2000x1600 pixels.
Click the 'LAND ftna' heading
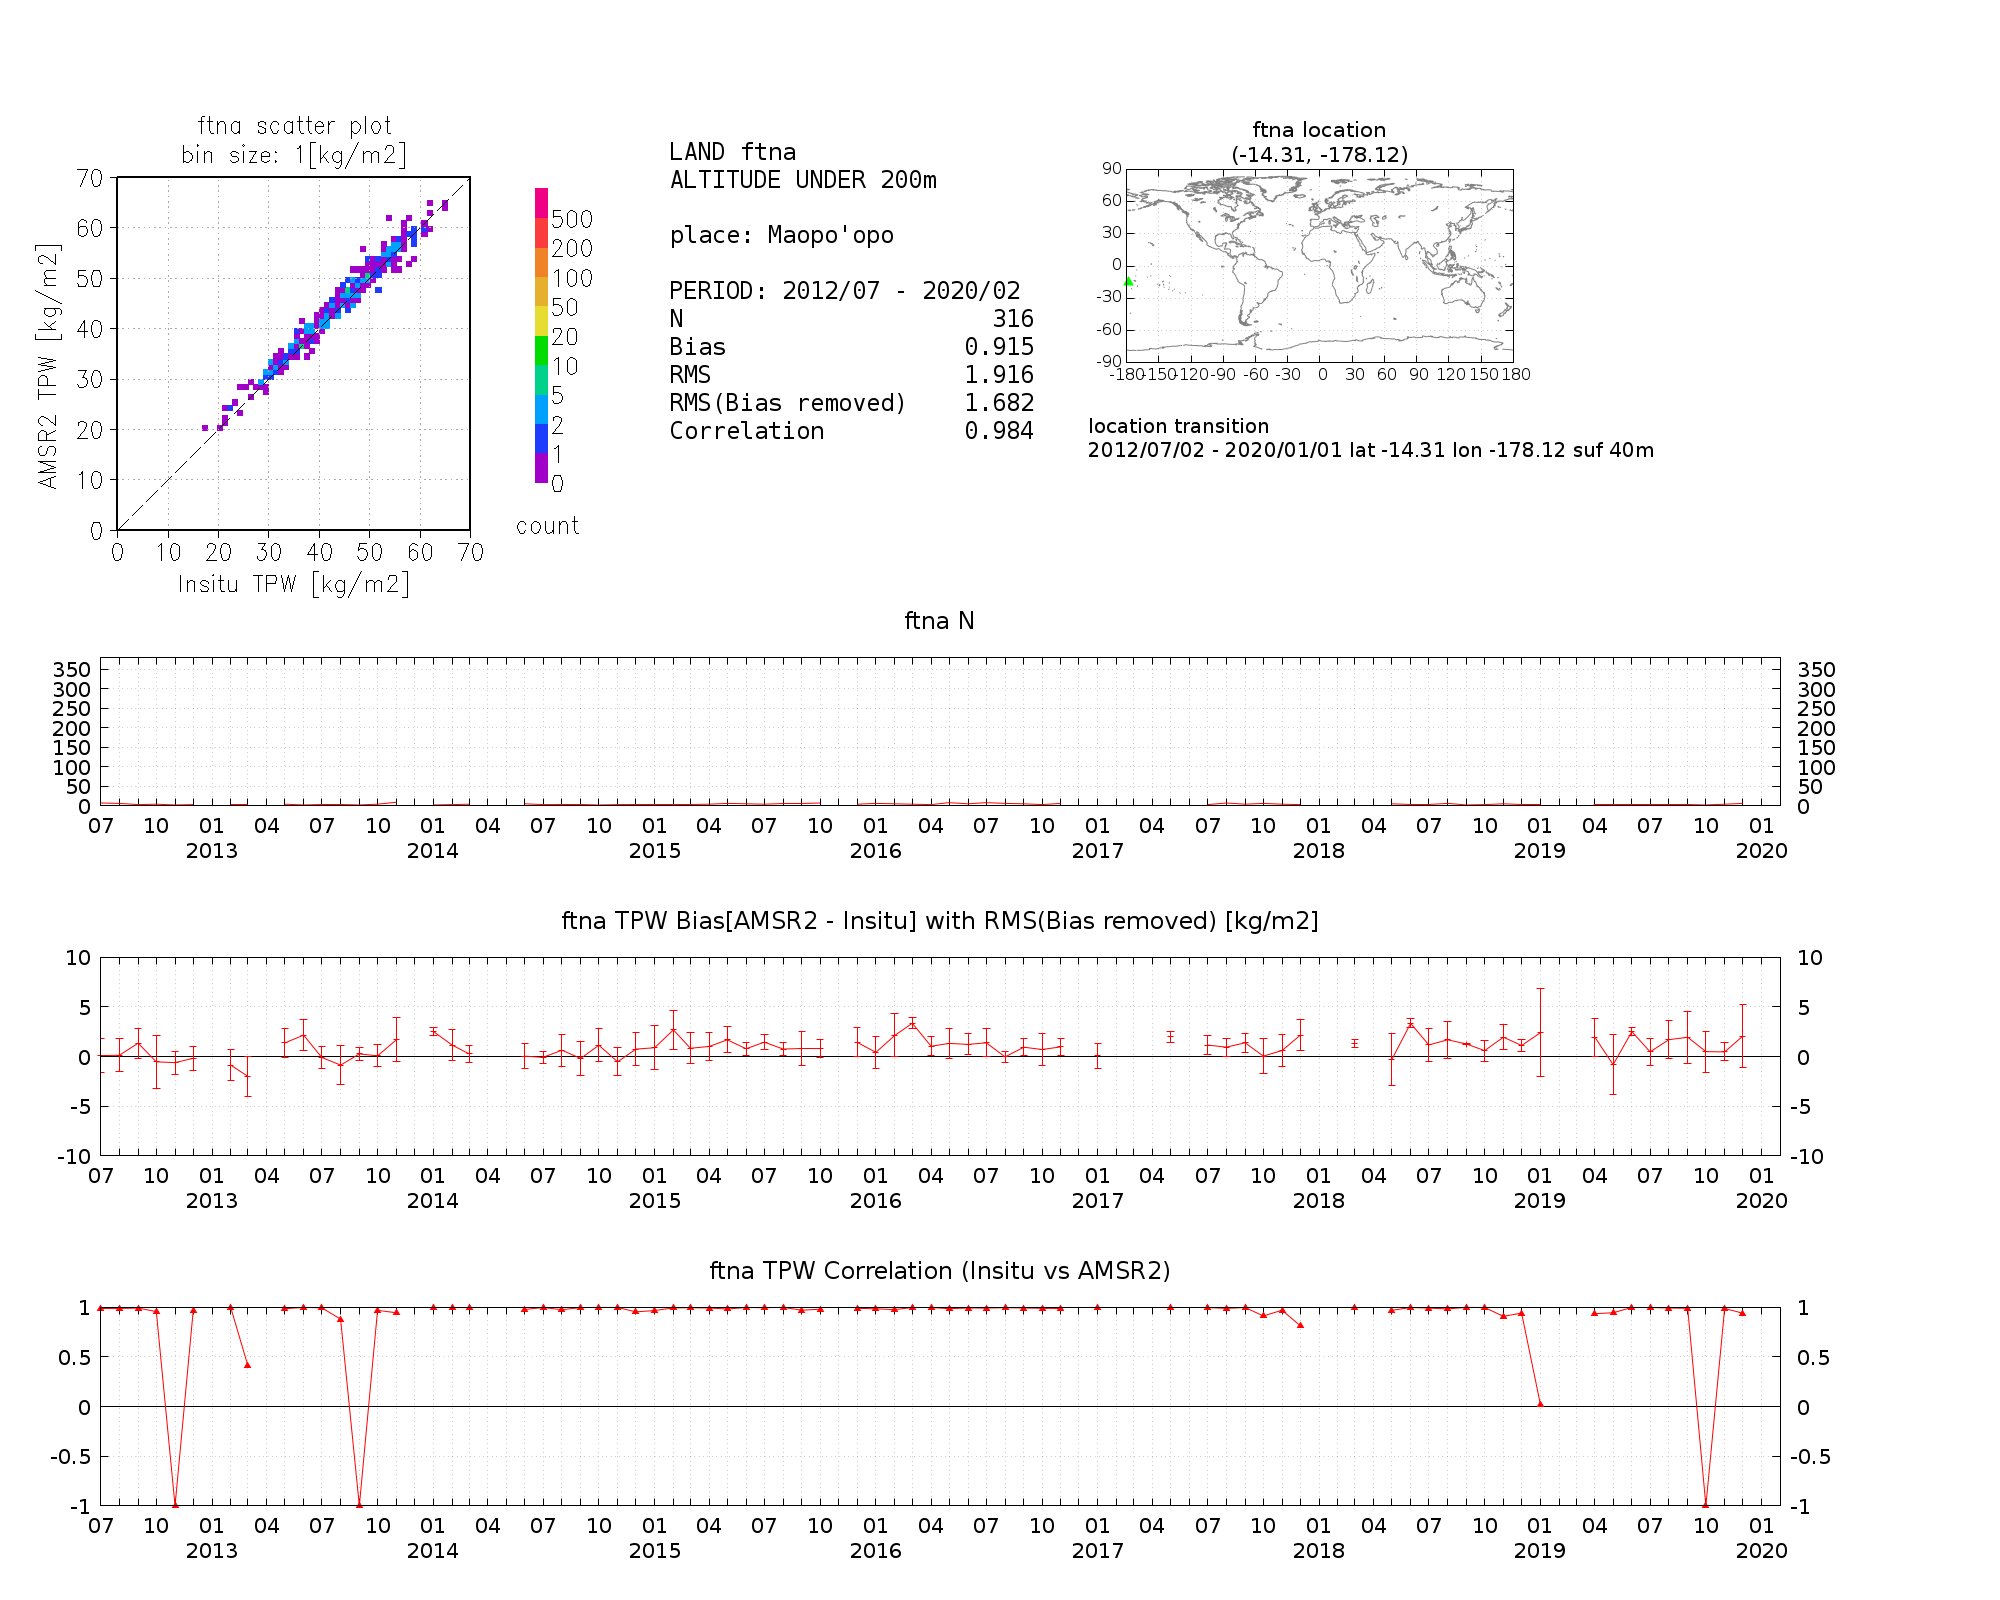pos(733,152)
